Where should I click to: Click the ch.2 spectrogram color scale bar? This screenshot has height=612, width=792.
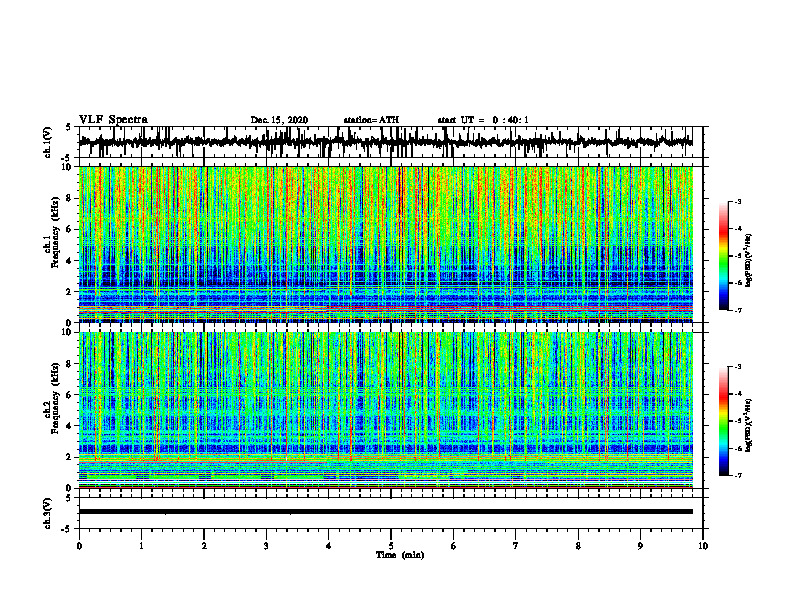tap(724, 421)
